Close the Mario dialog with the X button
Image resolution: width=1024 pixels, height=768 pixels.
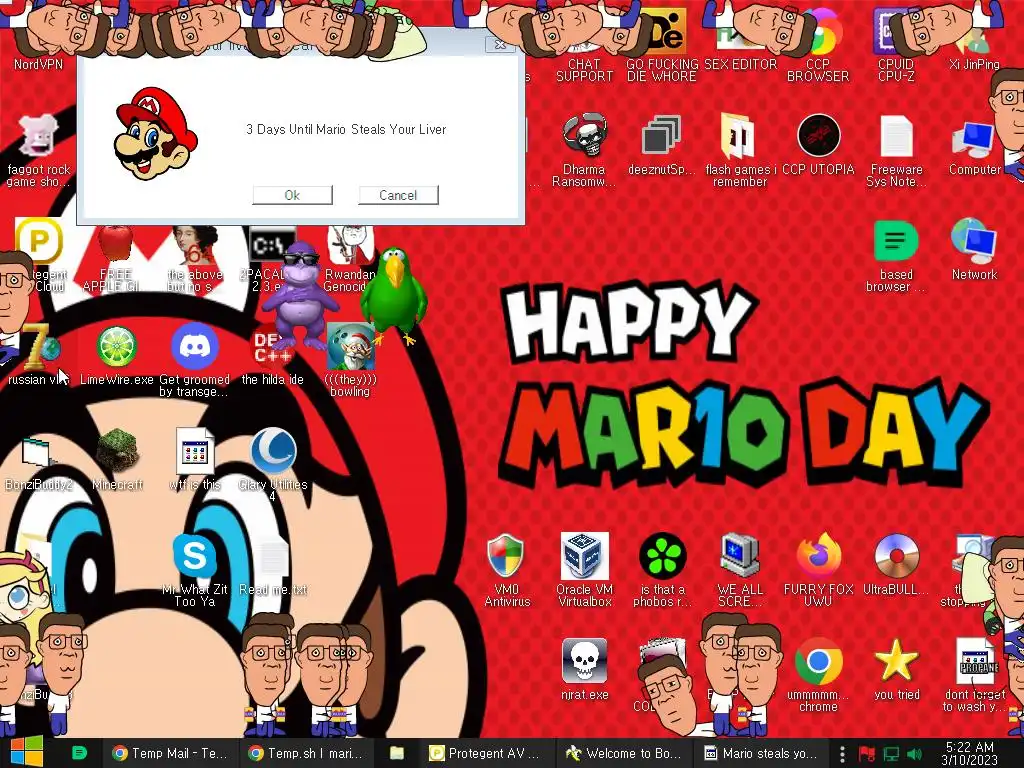(500, 44)
